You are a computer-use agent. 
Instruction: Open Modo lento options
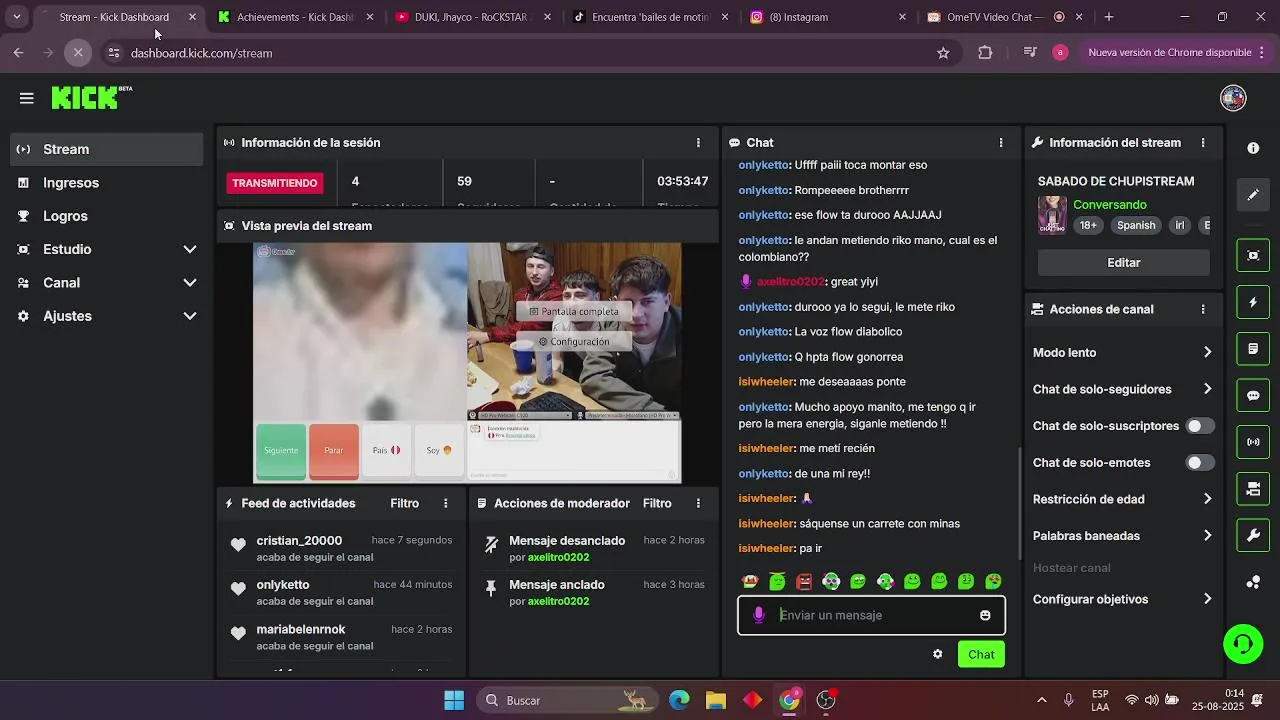1122,353
